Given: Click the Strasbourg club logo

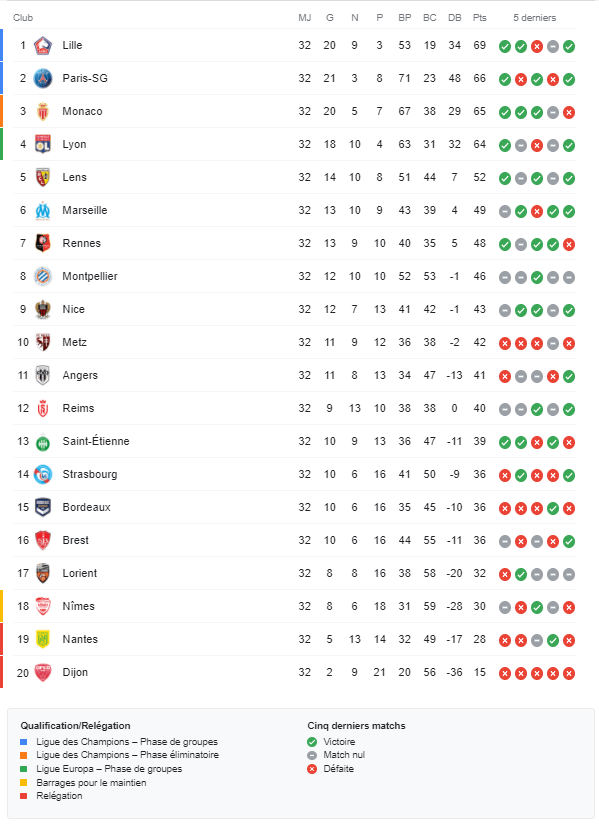Looking at the screenshot, I should (x=43, y=475).
